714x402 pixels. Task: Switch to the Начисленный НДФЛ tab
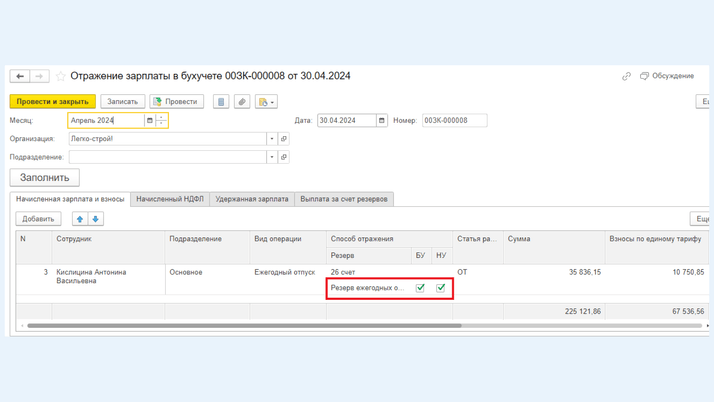(x=170, y=199)
